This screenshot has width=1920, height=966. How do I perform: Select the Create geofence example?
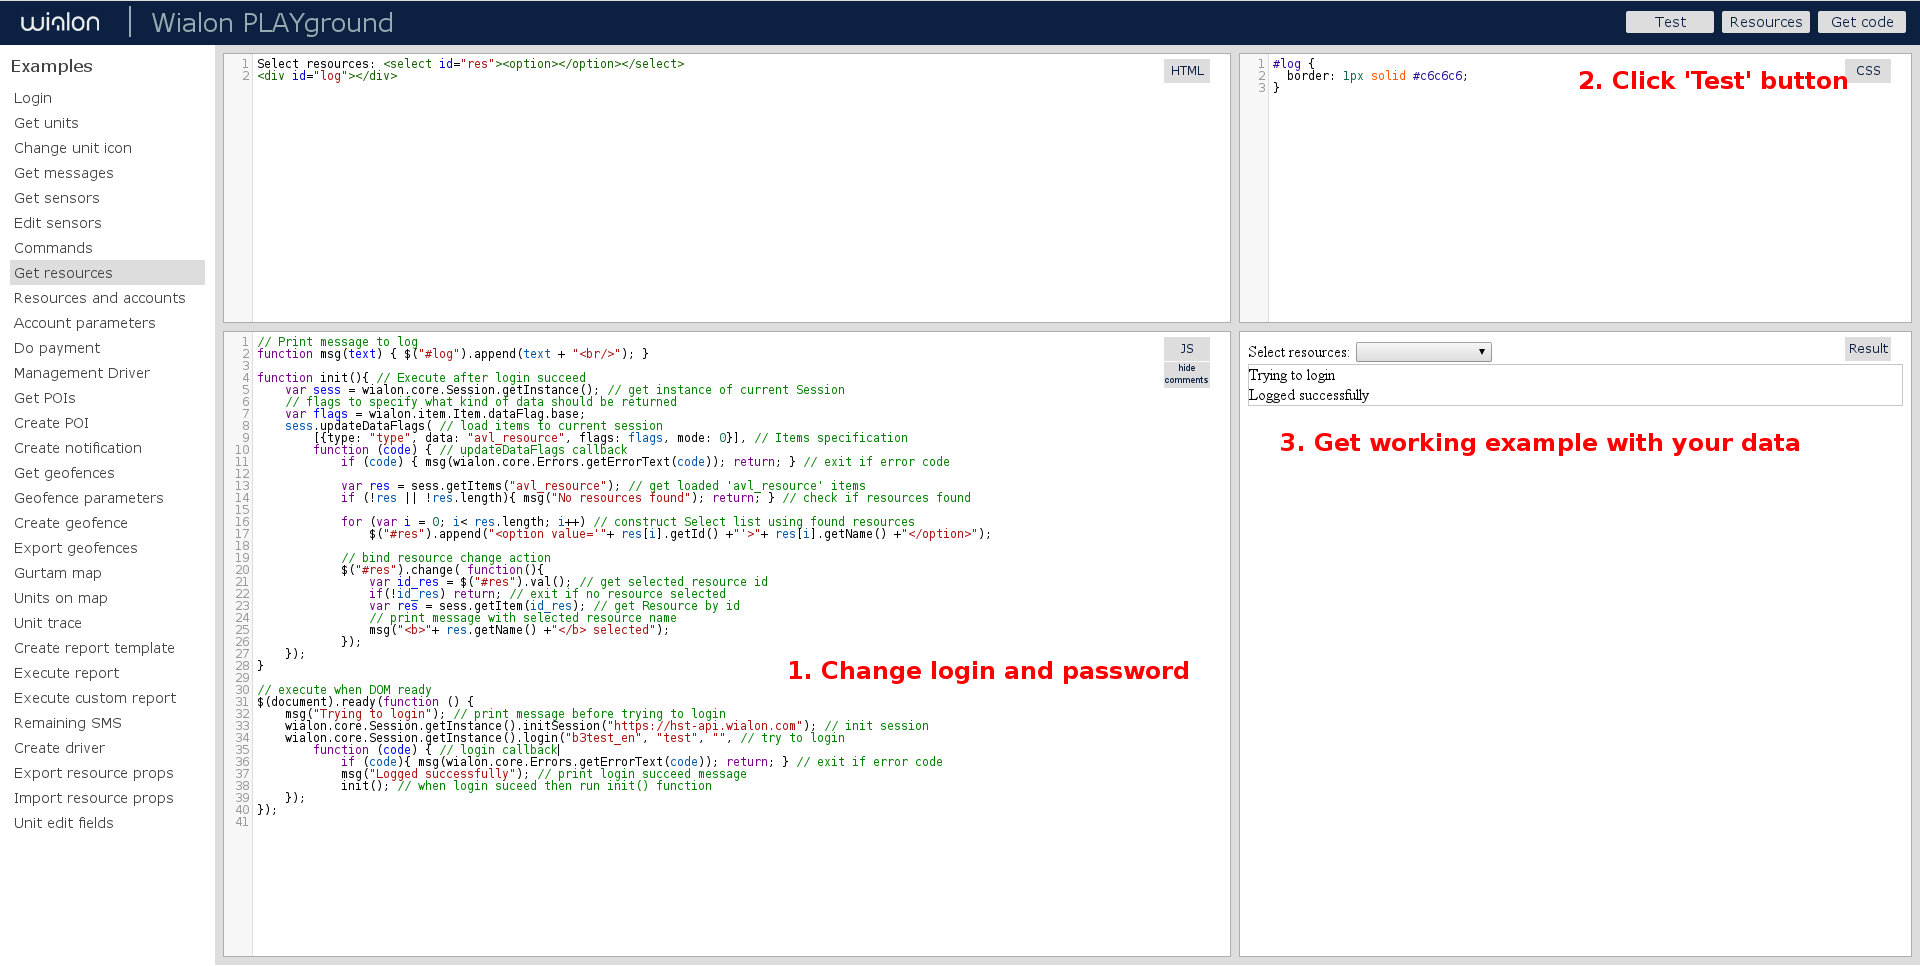pos(71,523)
